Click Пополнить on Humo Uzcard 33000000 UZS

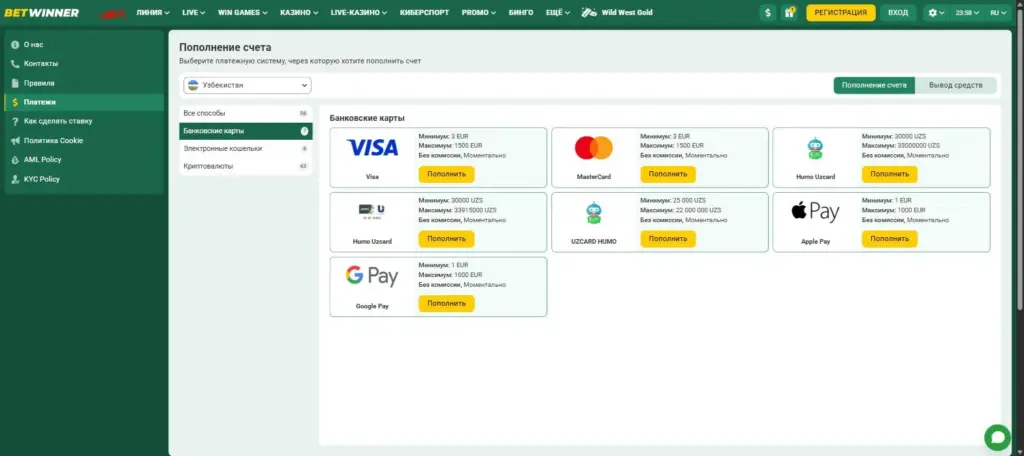[x=889, y=174]
